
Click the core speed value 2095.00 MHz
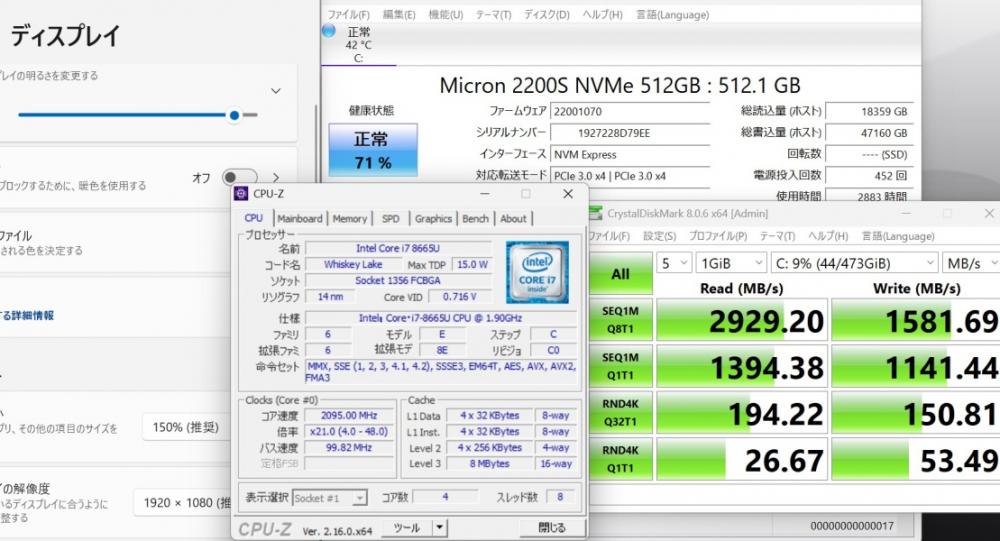[x=349, y=415]
